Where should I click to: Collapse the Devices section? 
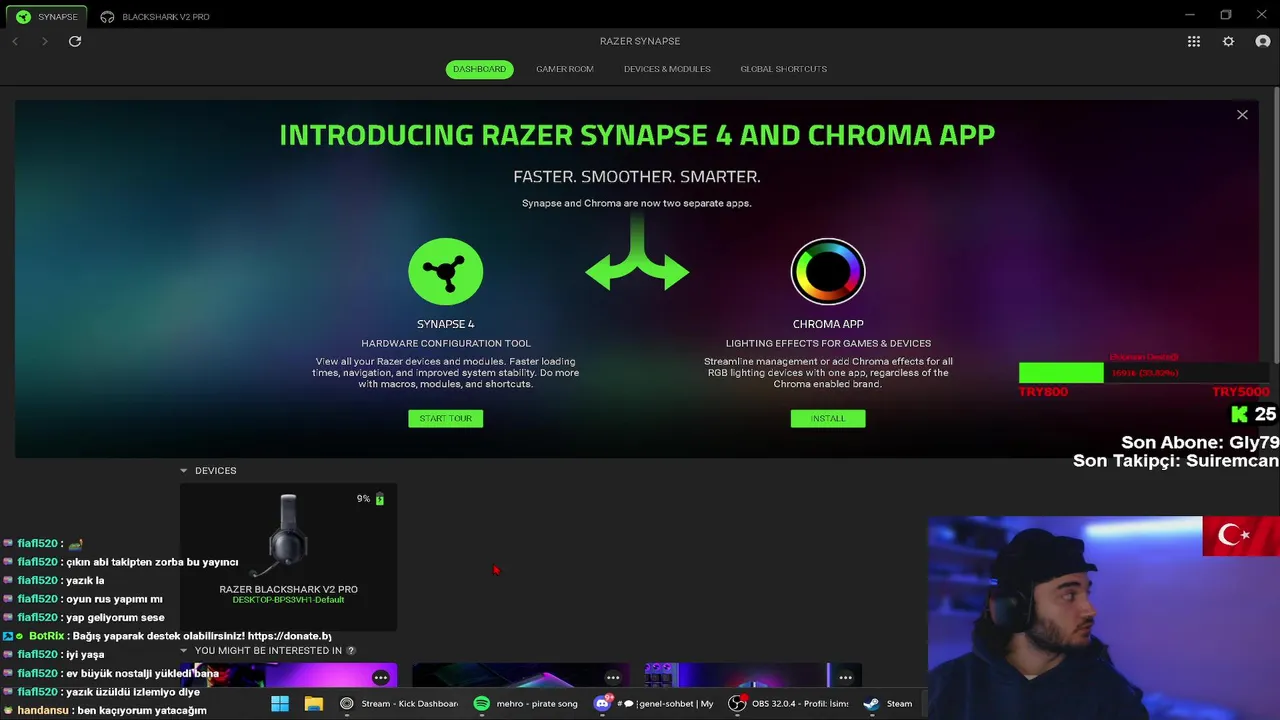point(183,470)
